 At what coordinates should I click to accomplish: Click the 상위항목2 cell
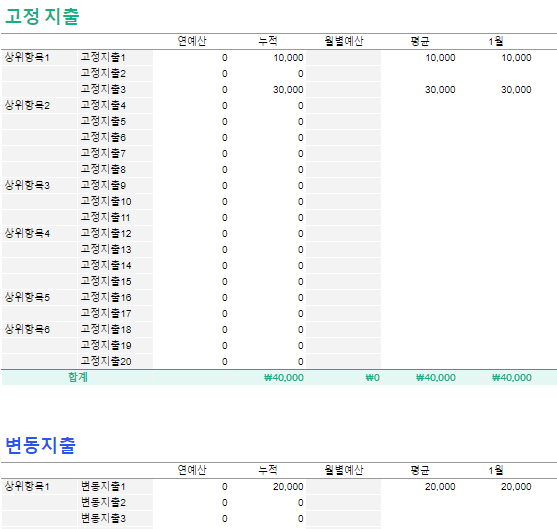[39, 106]
